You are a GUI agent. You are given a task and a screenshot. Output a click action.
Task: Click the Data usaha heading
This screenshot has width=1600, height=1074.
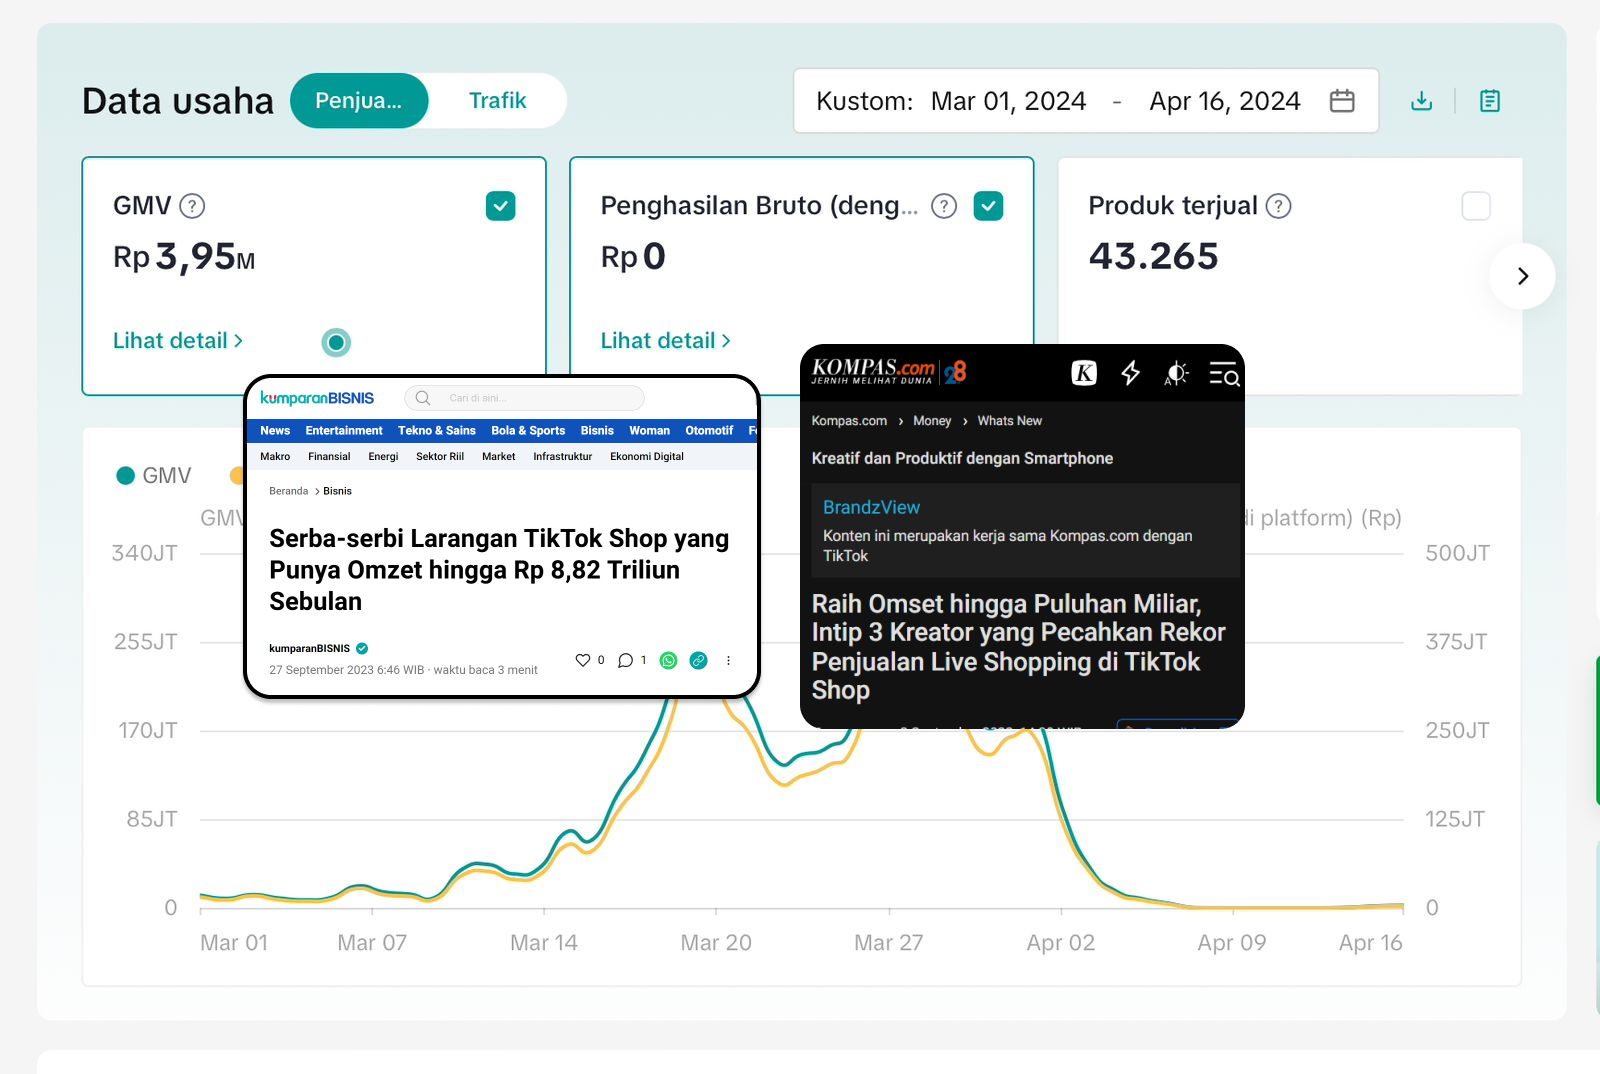[x=178, y=101]
